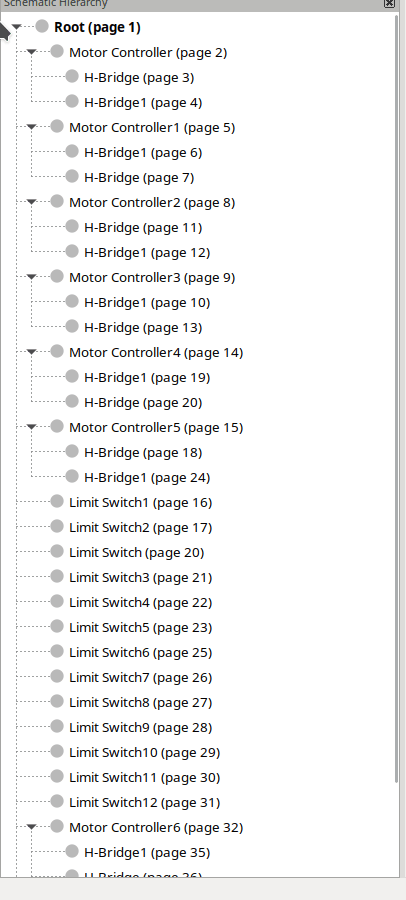Collapse the Motor Controller5 (page 15) branch
Viewport: 406px width, 900px height.
32,427
